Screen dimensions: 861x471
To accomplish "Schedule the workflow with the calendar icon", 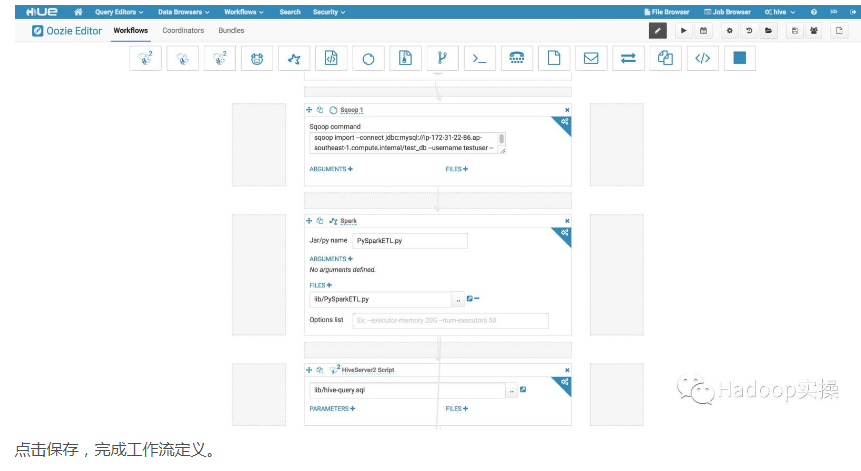I will coord(703,31).
